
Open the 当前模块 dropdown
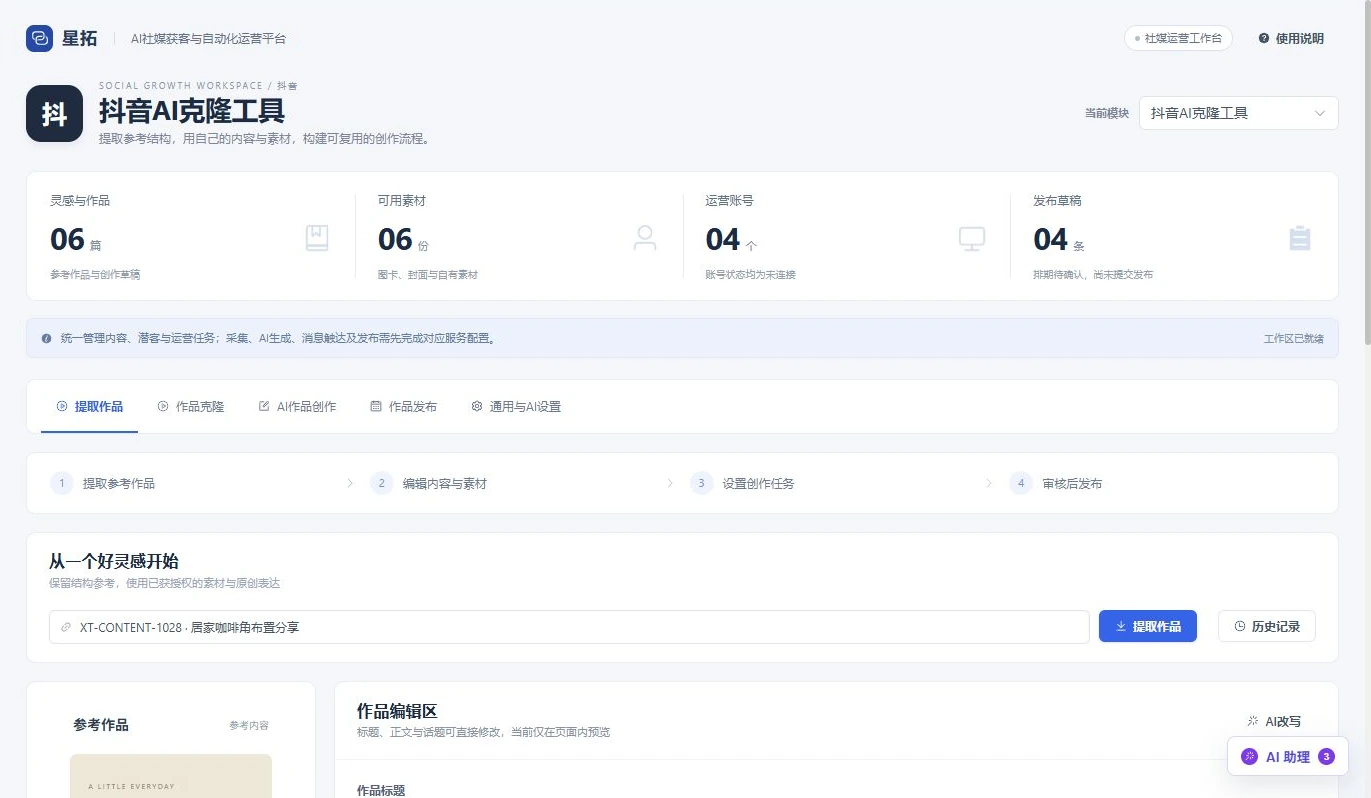(x=1238, y=113)
